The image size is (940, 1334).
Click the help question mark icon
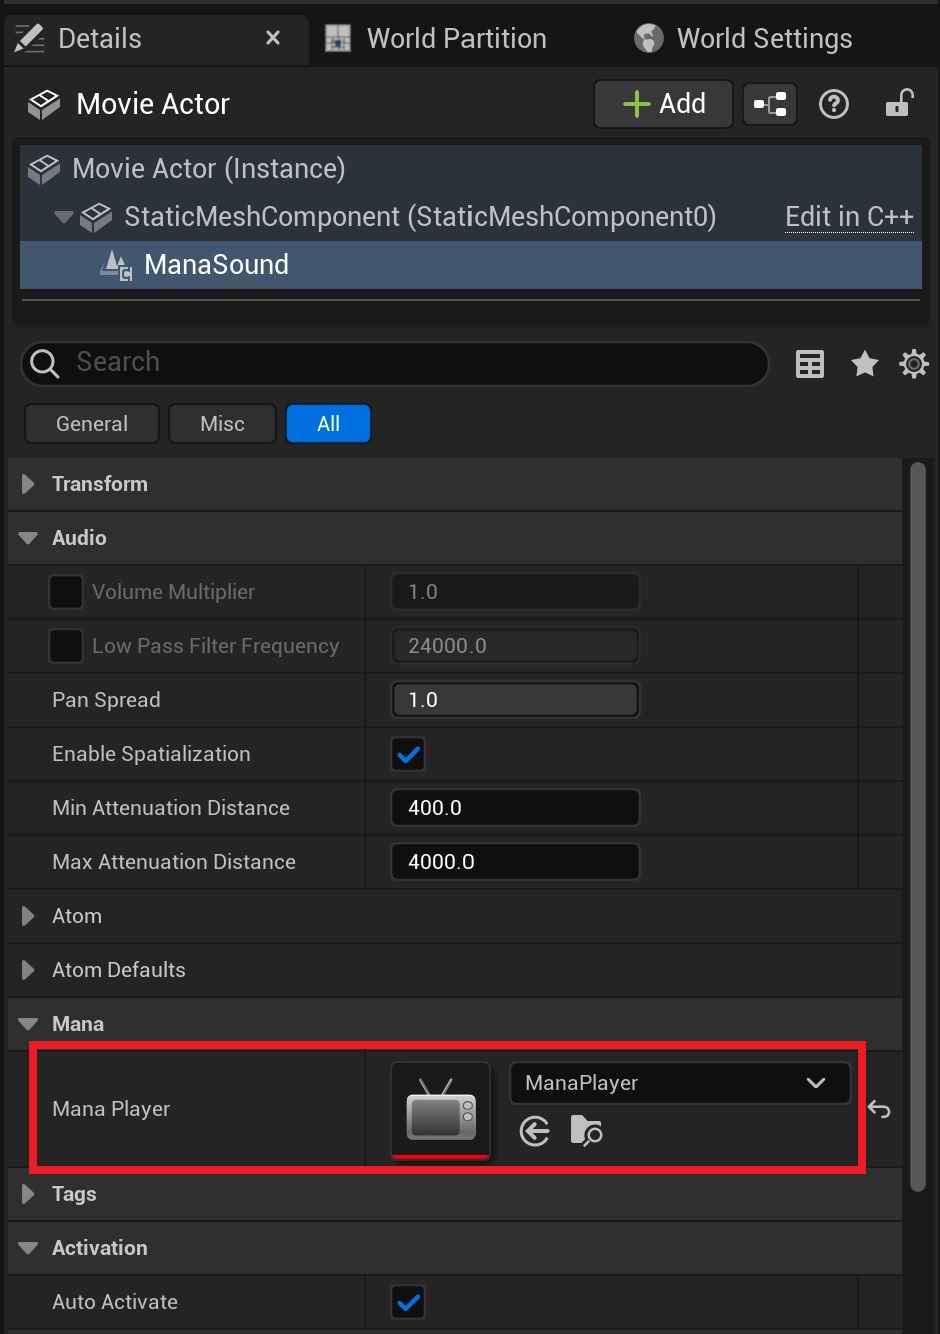[834, 103]
